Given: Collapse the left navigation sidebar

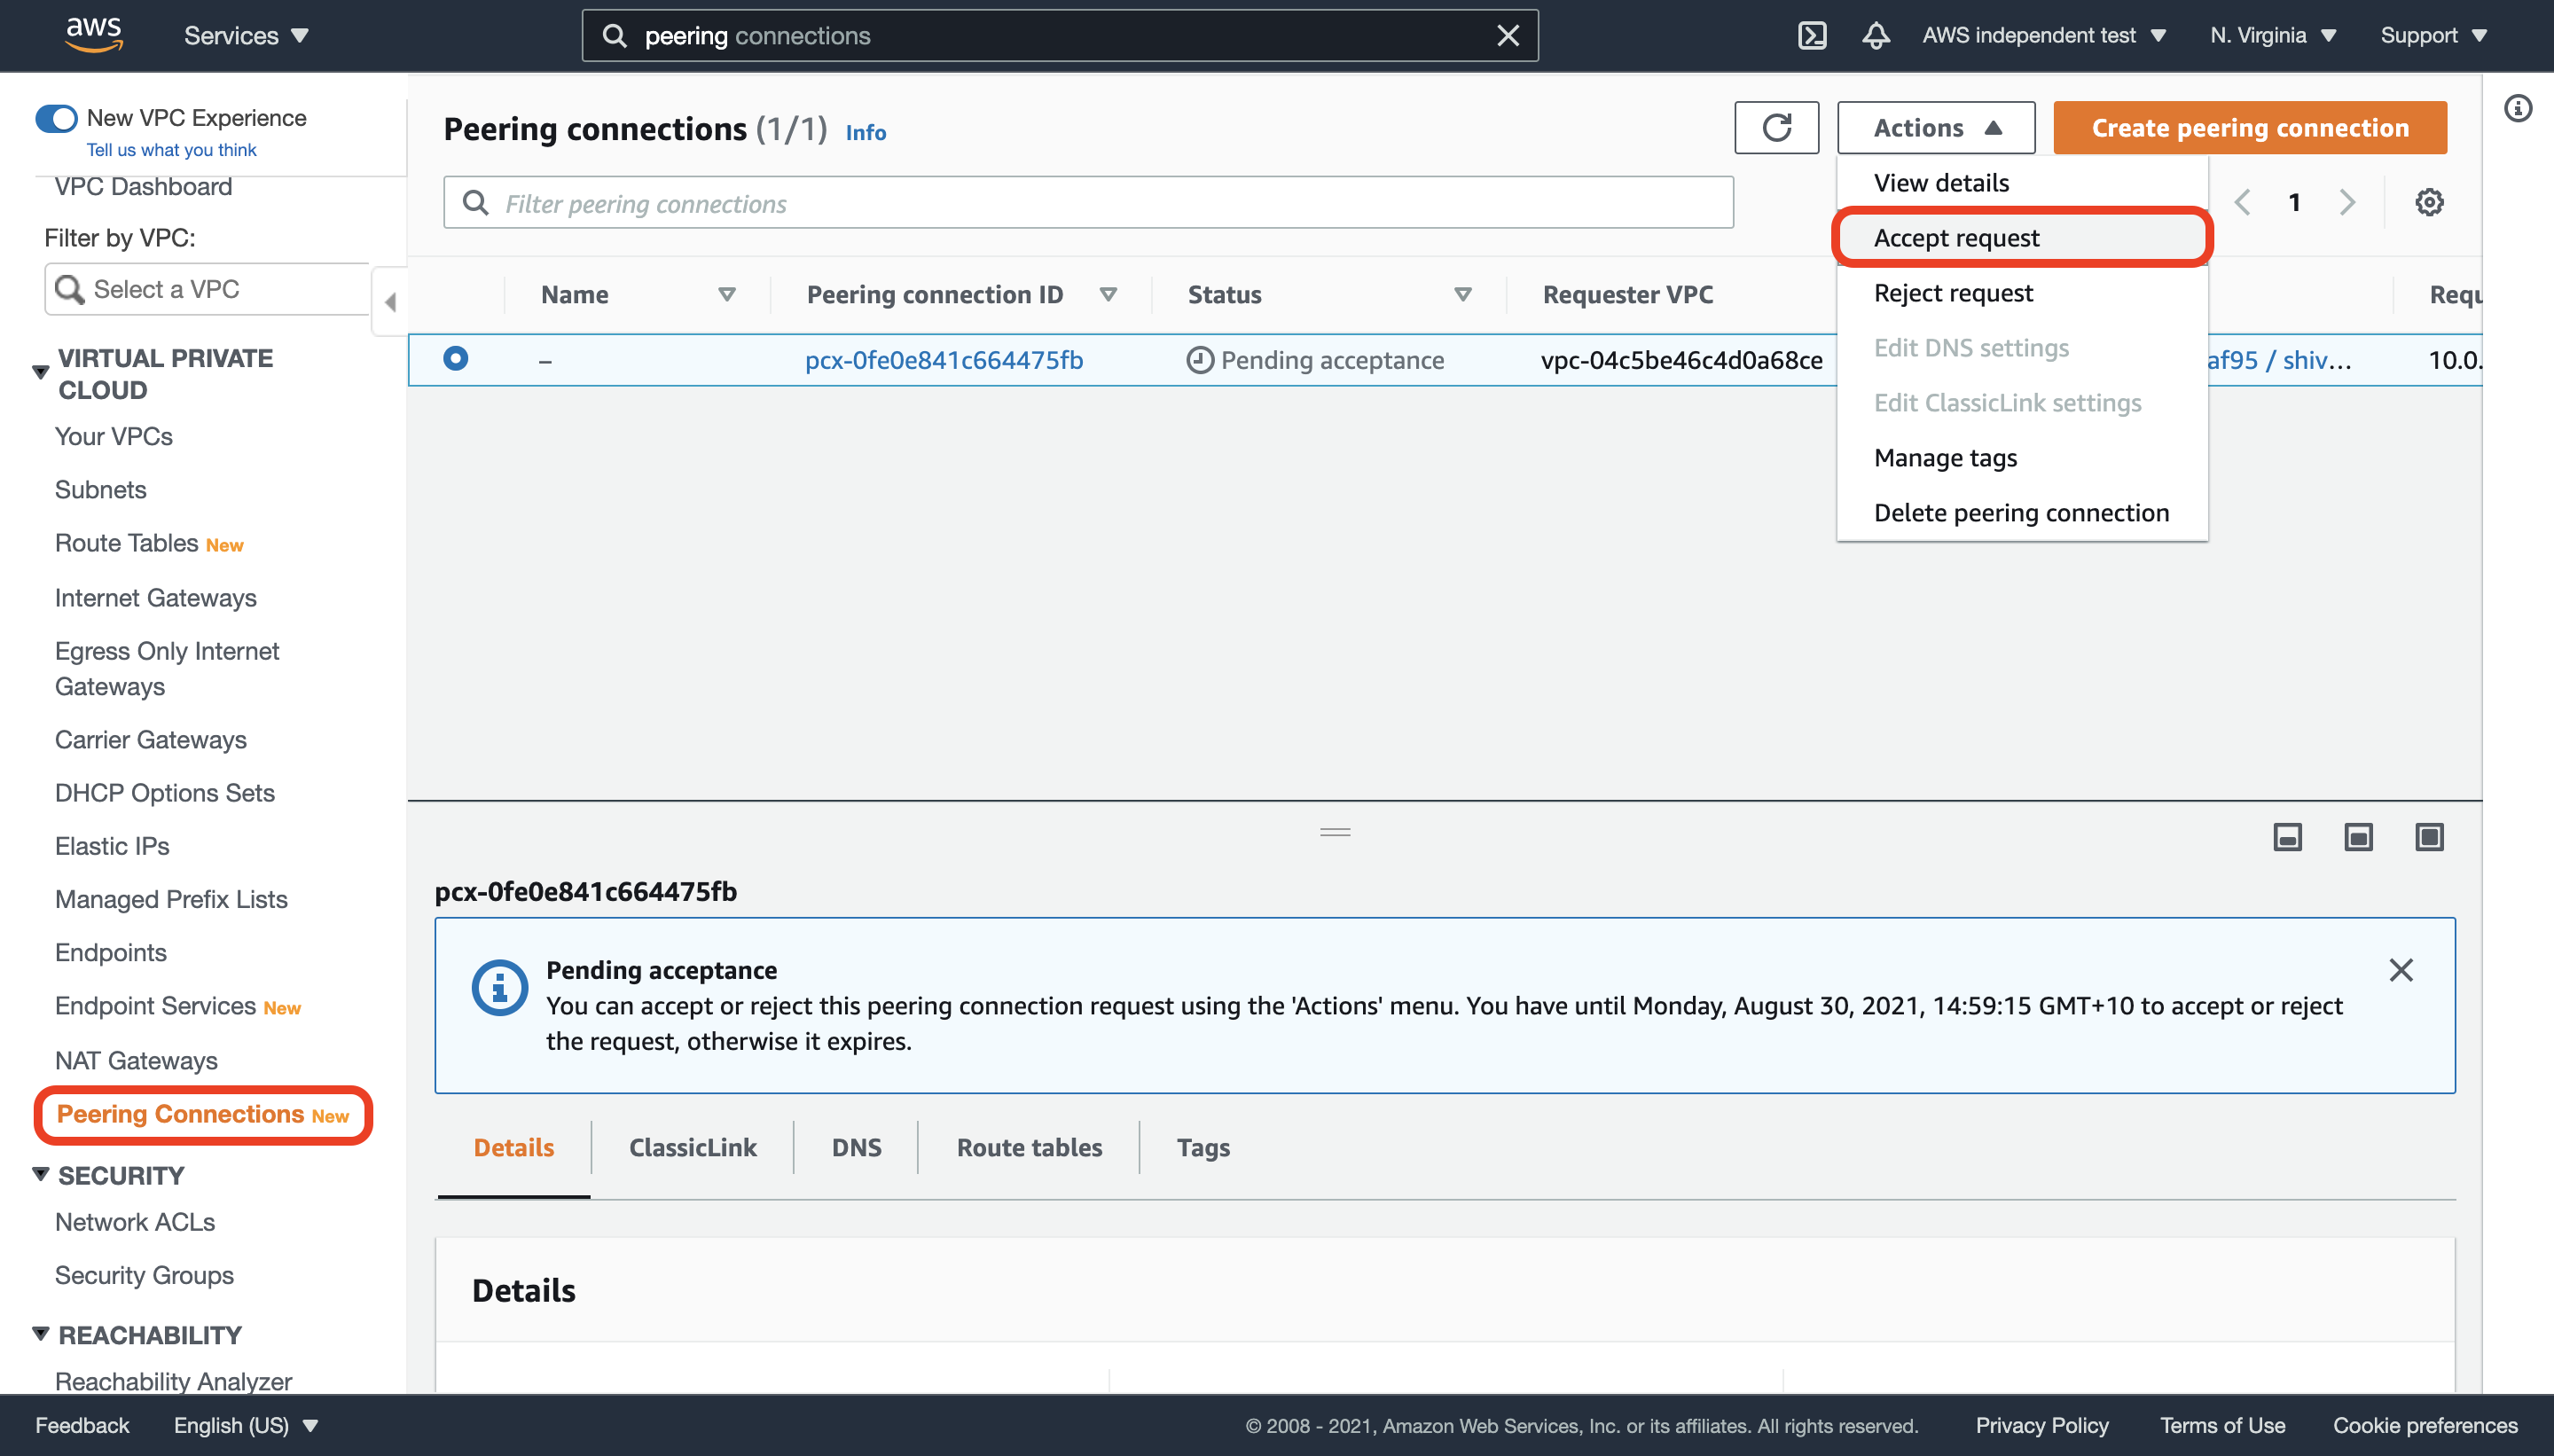Looking at the screenshot, I should click(x=390, y=302).
